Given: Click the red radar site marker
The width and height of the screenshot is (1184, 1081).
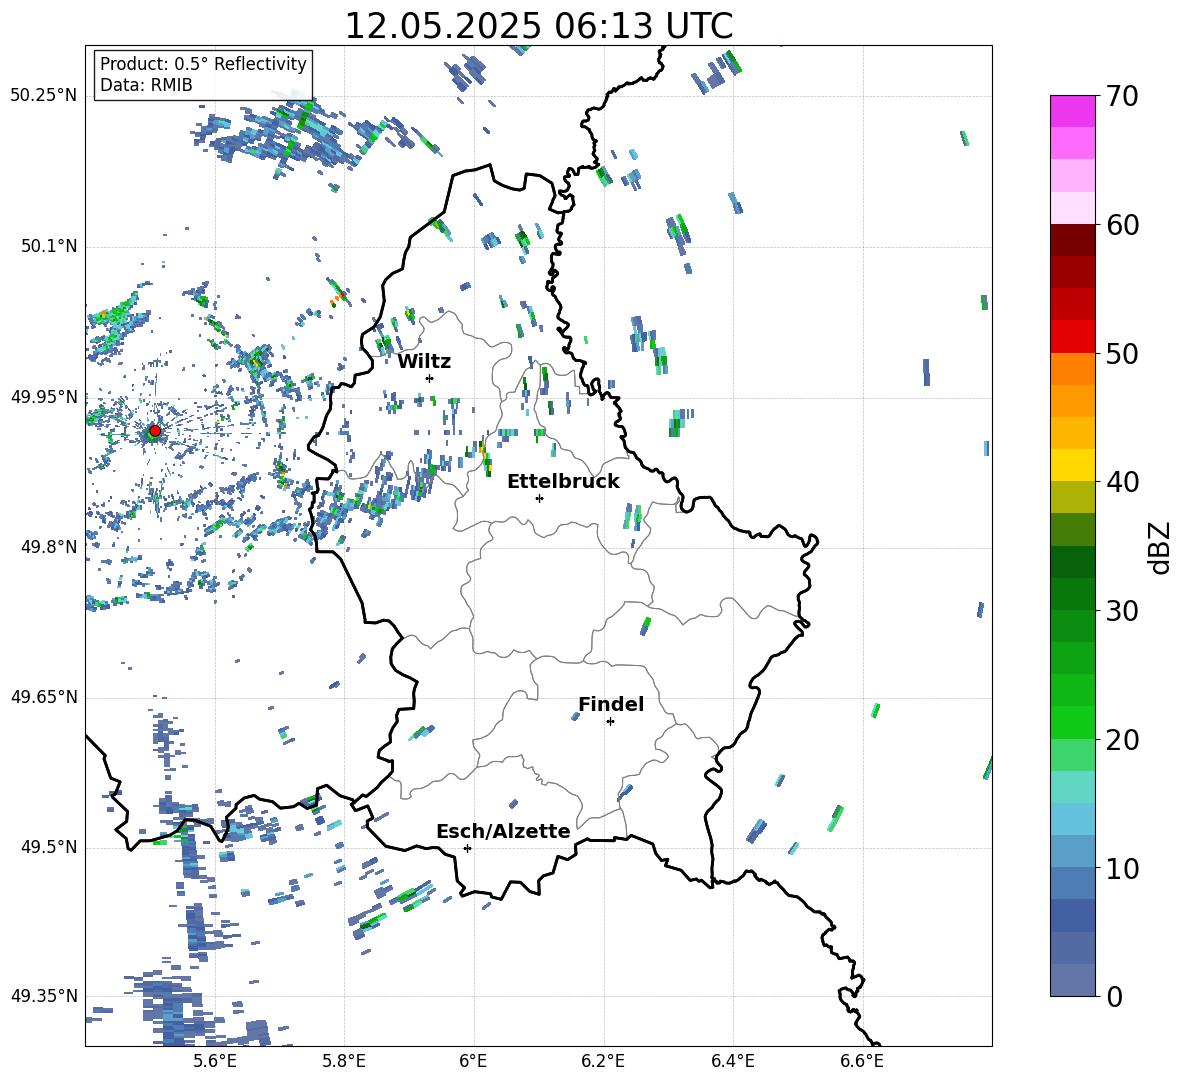Looking at the screenshot, I should [155, 430].
